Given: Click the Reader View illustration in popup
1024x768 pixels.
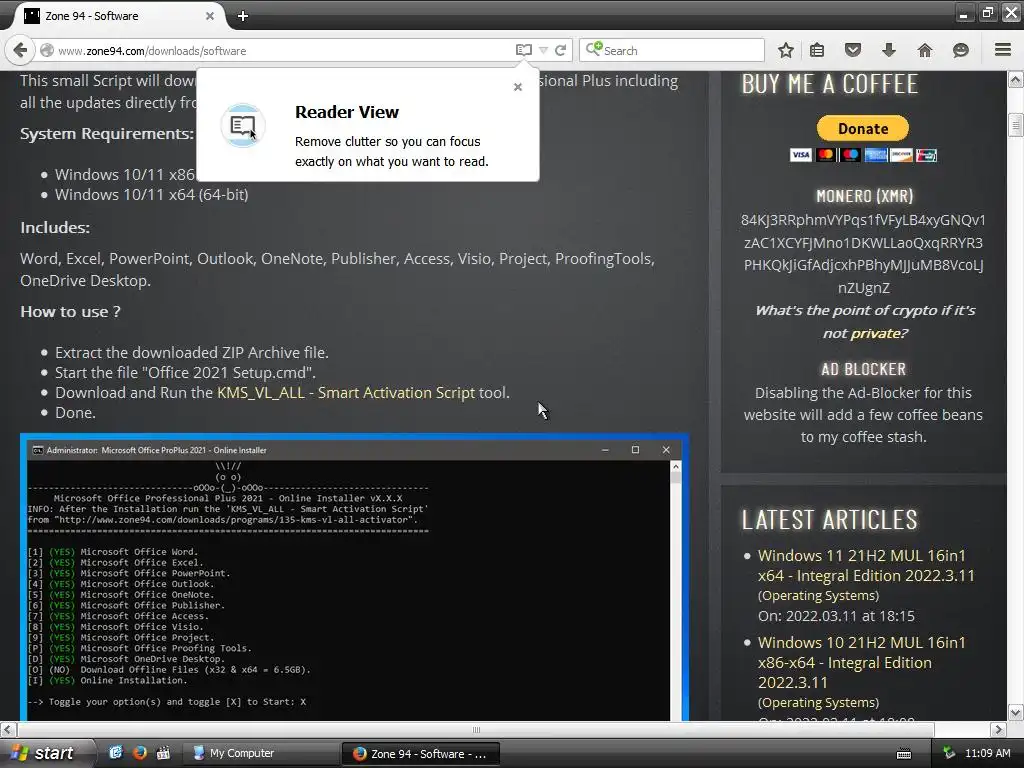Looking at the screenshot, I should pyautogui.click(x=243, y=125).
